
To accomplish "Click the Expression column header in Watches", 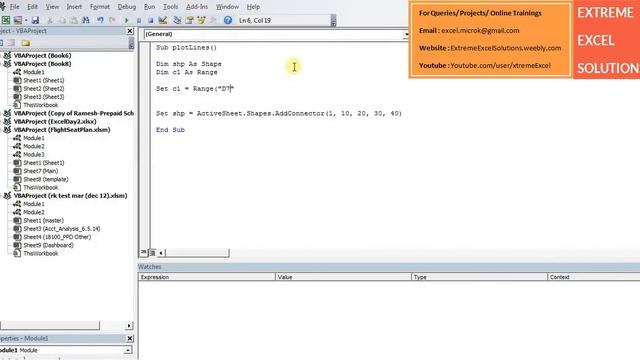I will click(207, 277).
